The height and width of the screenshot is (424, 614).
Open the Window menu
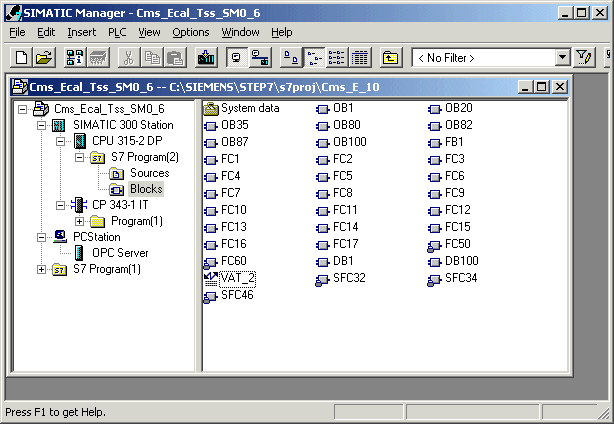(x=240, y=32)
